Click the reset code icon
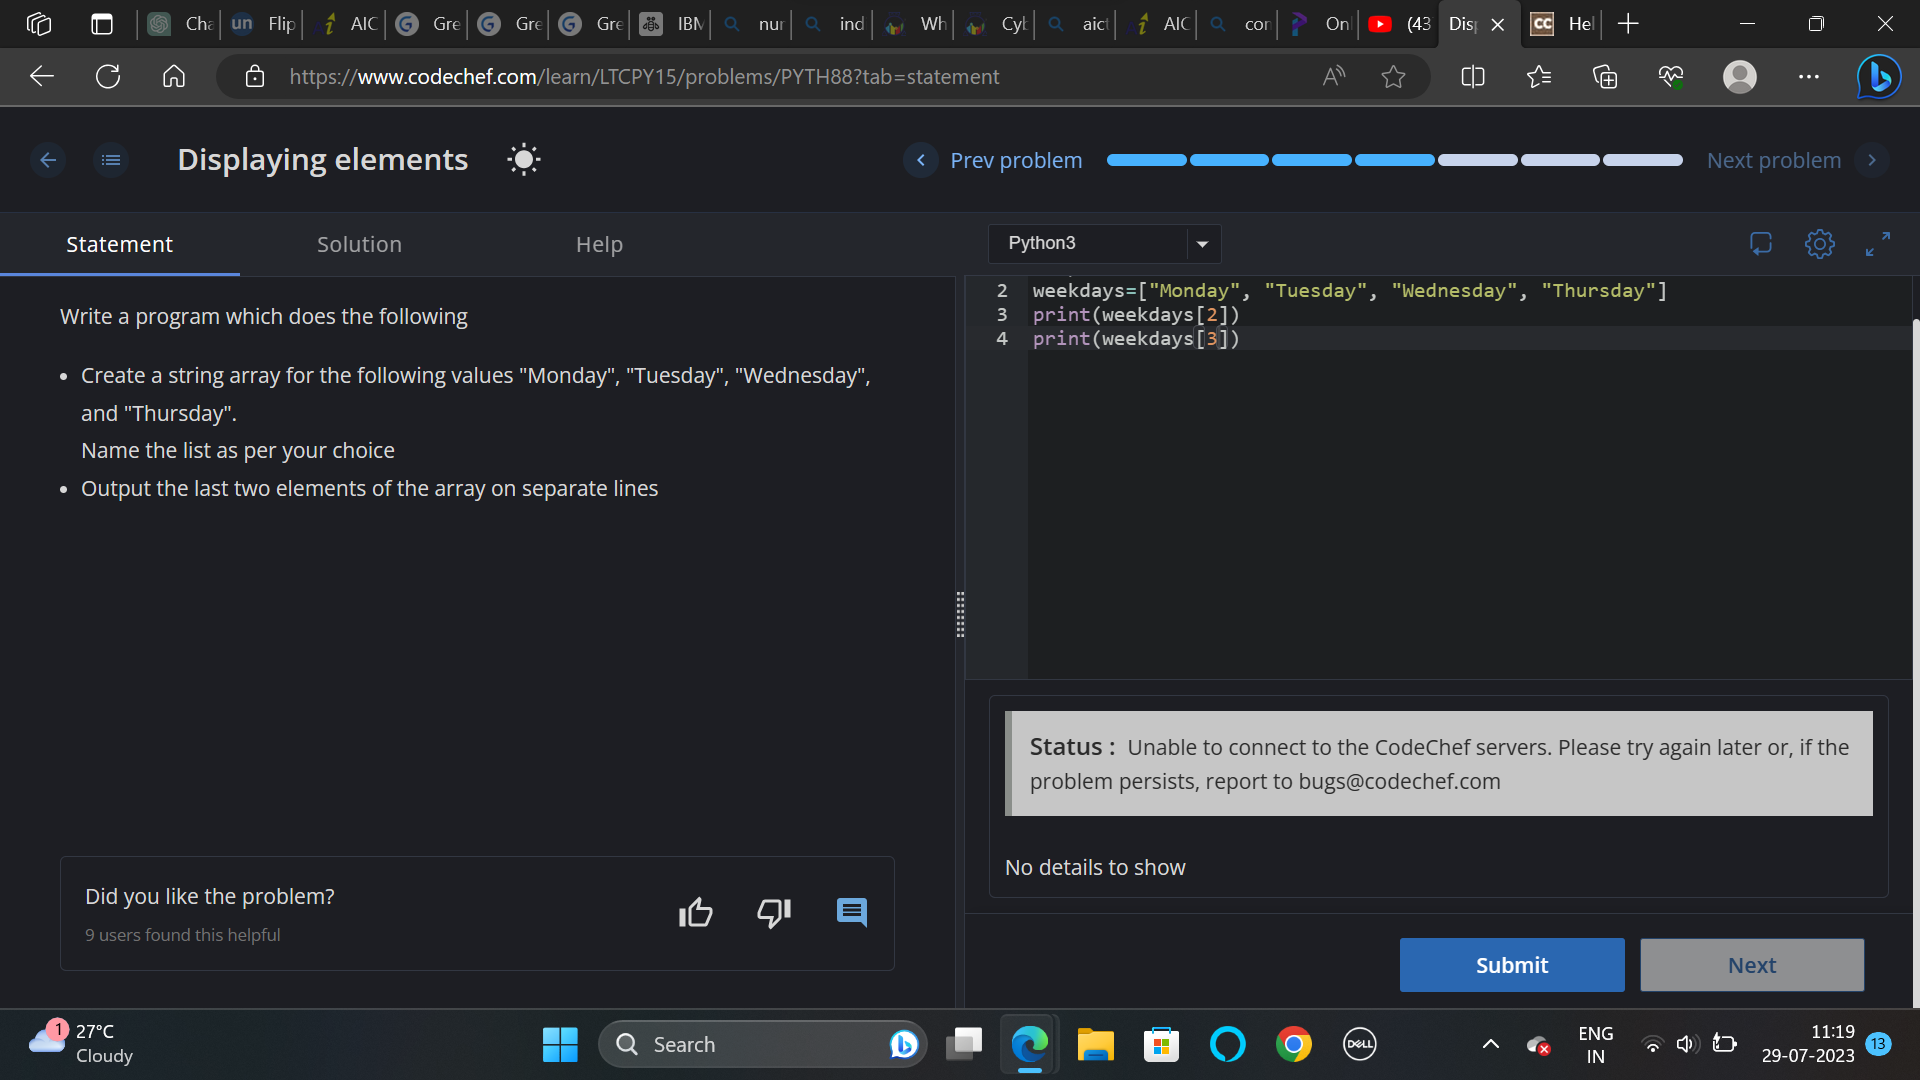This screenshot has height=1080, width=1920. [x=1761, y=244]
